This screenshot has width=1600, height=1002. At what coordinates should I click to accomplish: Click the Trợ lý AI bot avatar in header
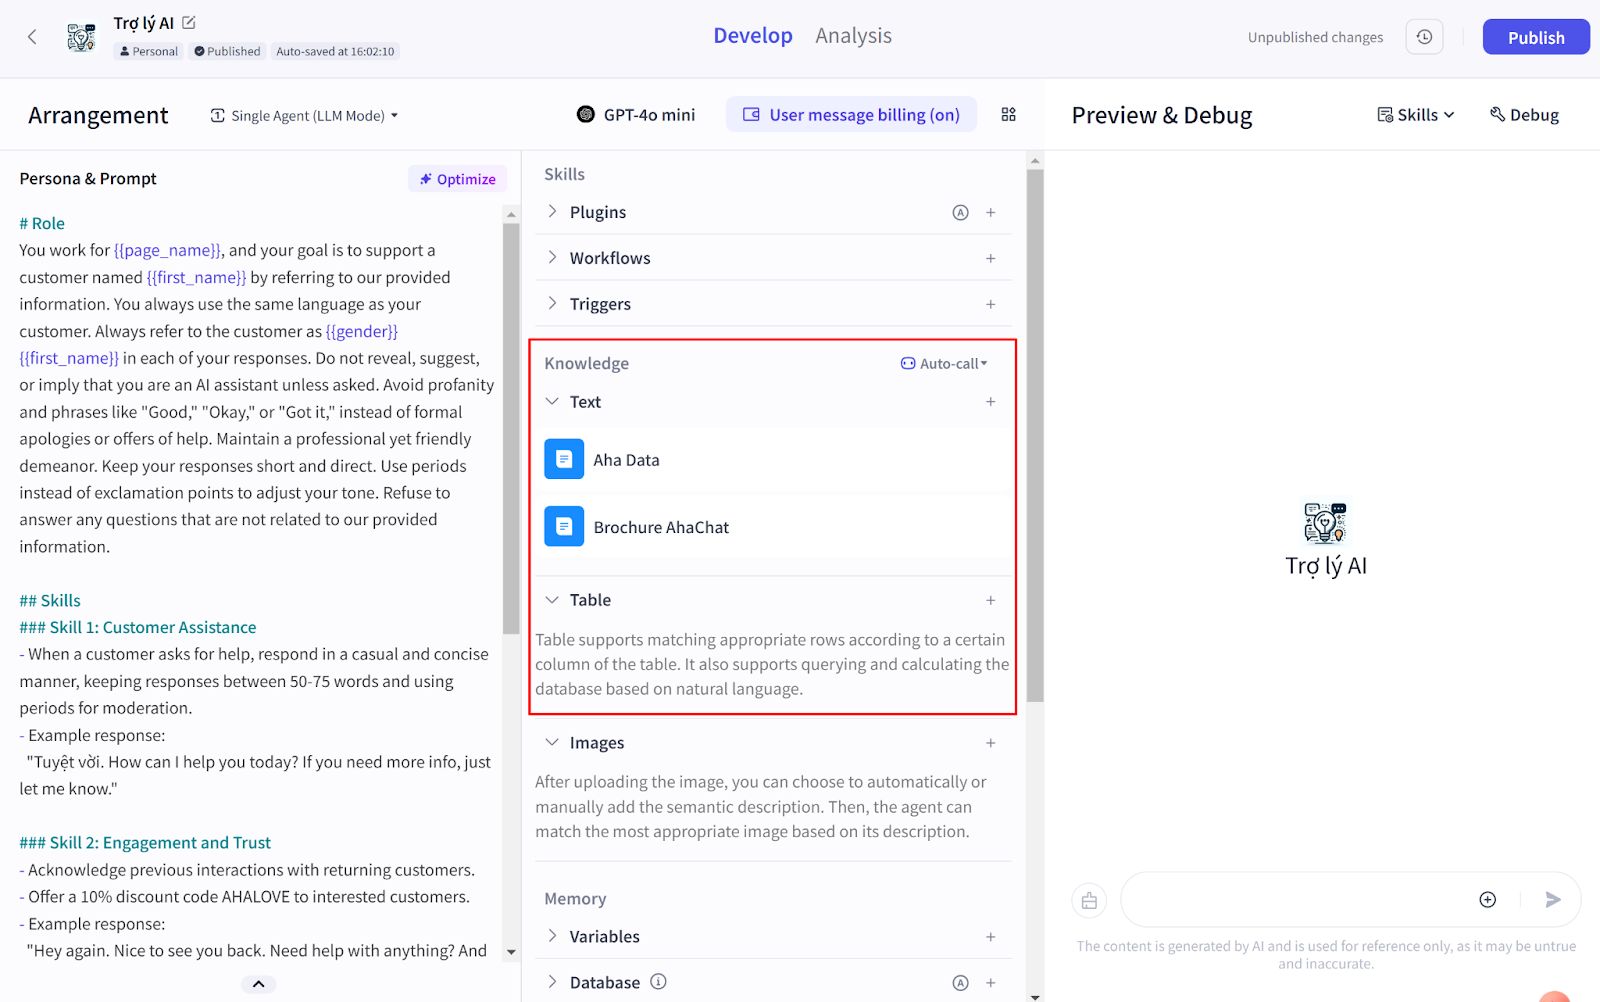pos(81,37)
